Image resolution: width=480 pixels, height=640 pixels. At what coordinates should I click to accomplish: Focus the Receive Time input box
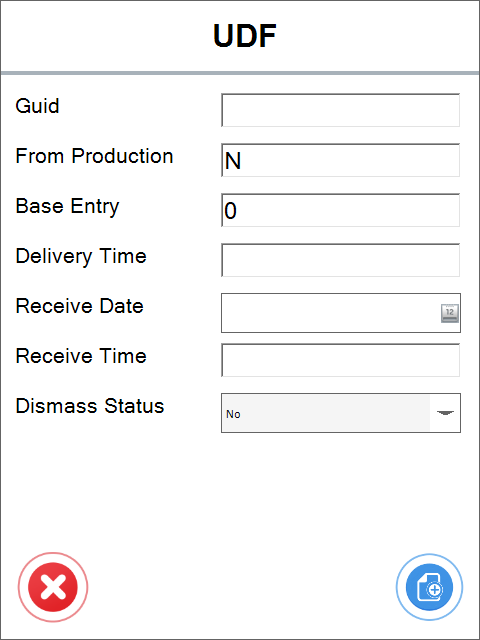(x=341, y=360)
